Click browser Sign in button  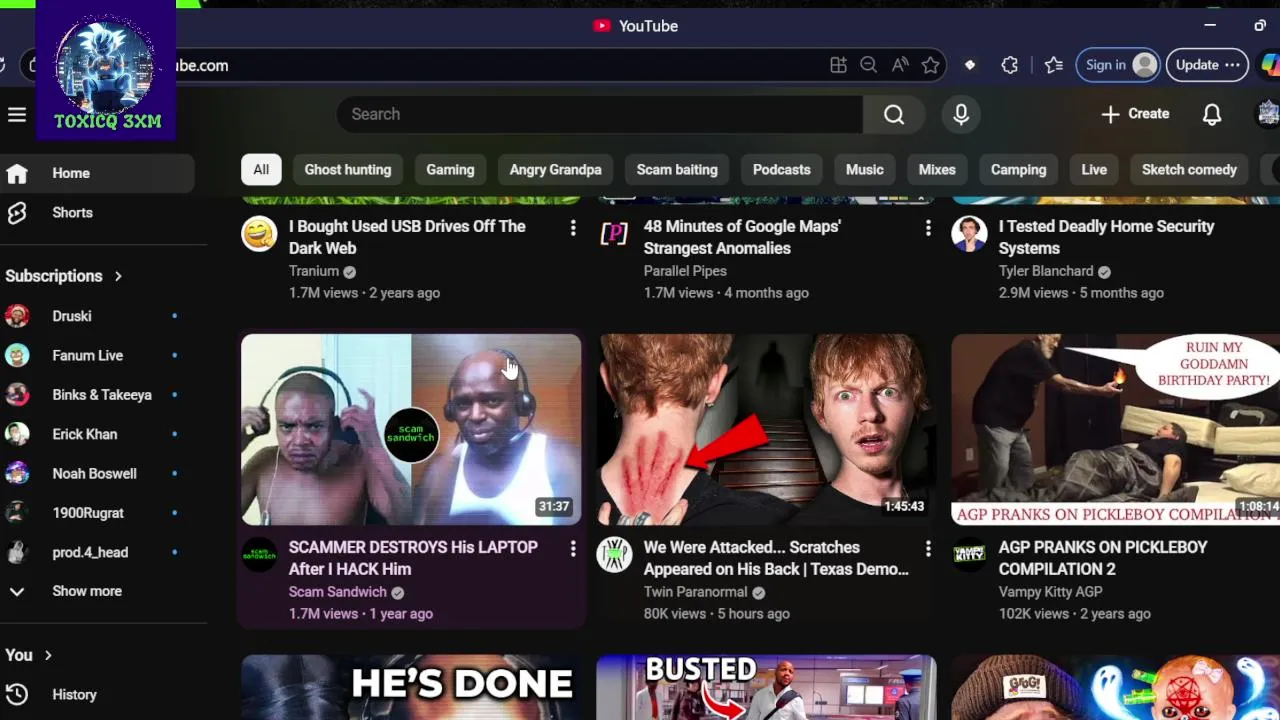pos(1118,65)
